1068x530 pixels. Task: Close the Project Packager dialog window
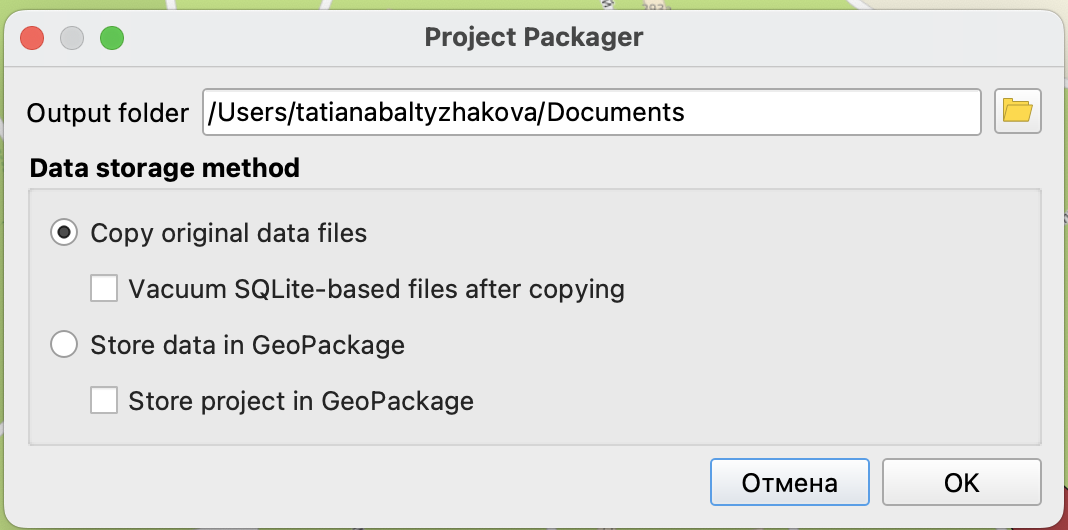[x=32, y=39]
